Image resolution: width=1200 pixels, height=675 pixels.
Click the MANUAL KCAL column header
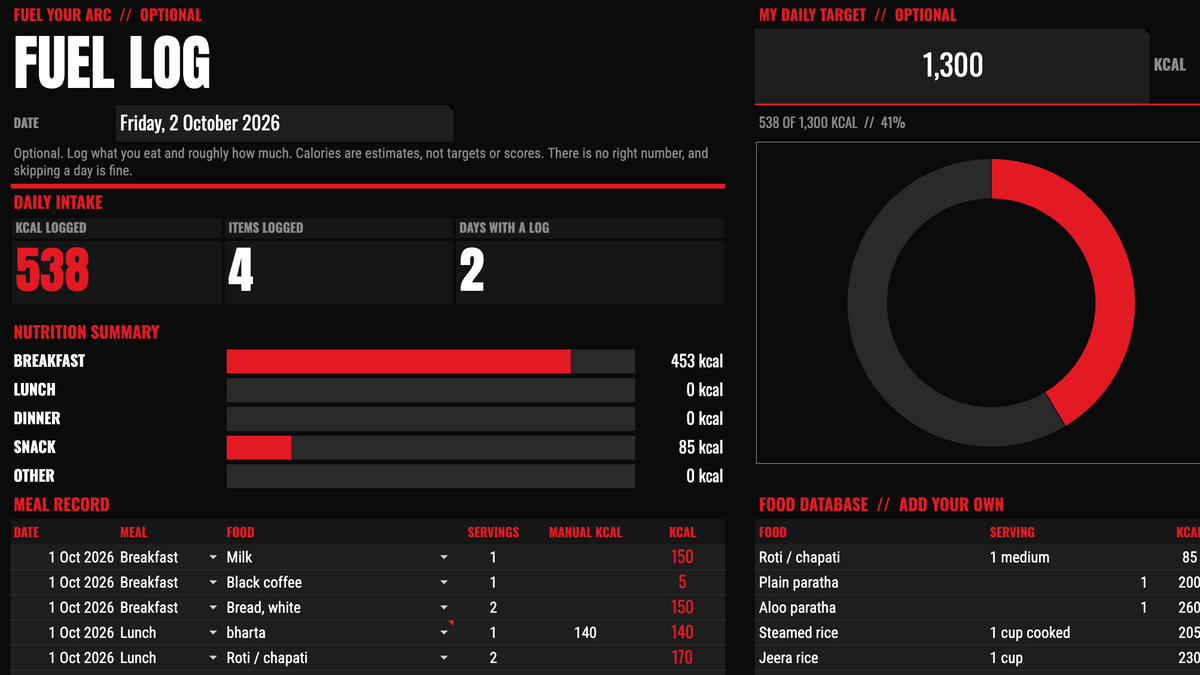pos(585,532)
